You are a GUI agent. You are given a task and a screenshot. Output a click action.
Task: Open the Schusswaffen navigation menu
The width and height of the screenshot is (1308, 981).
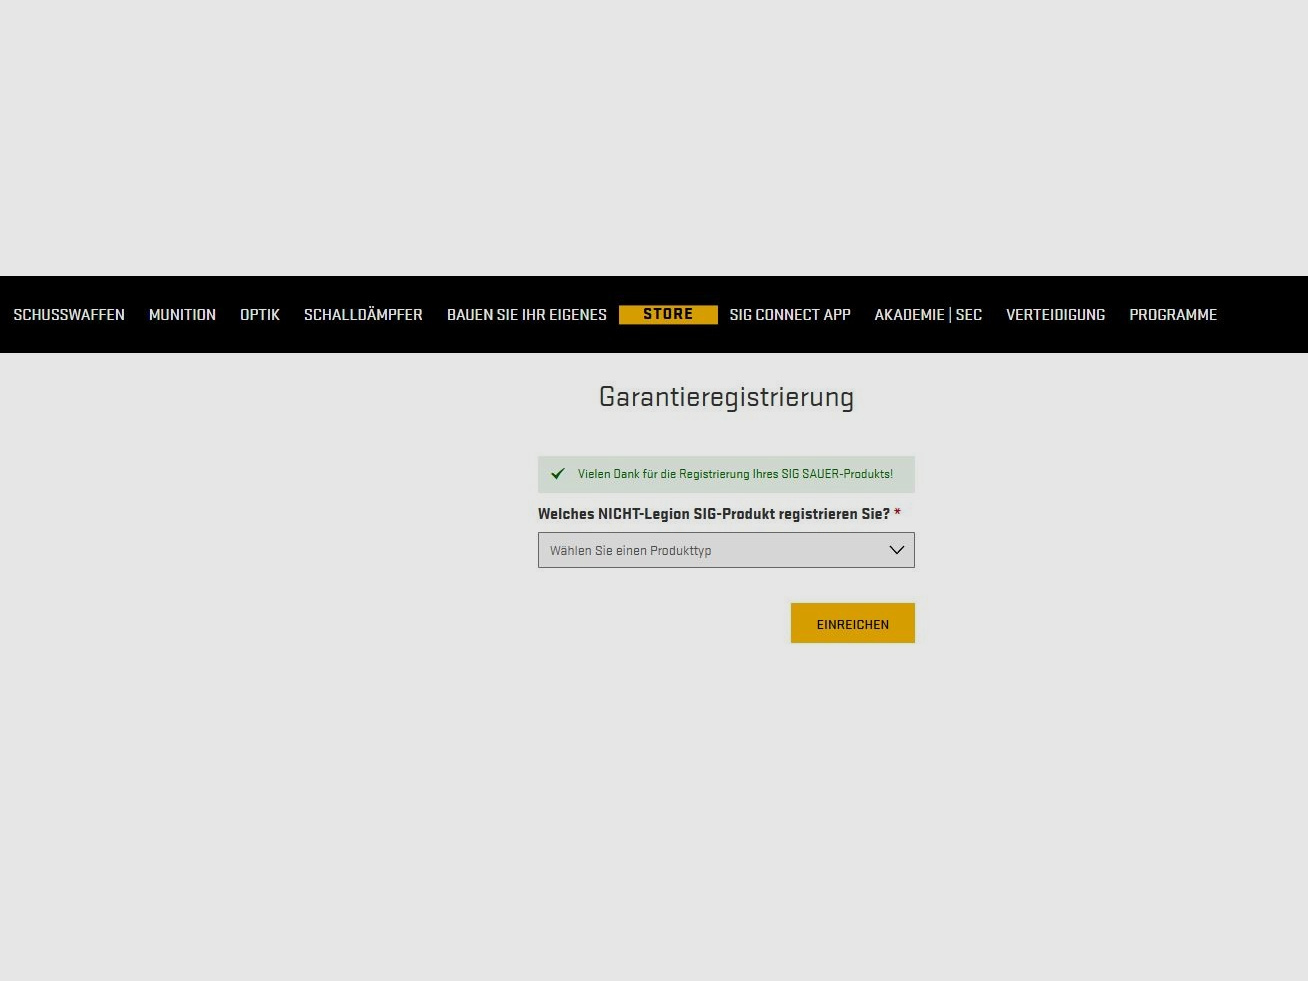pos(69,315)
